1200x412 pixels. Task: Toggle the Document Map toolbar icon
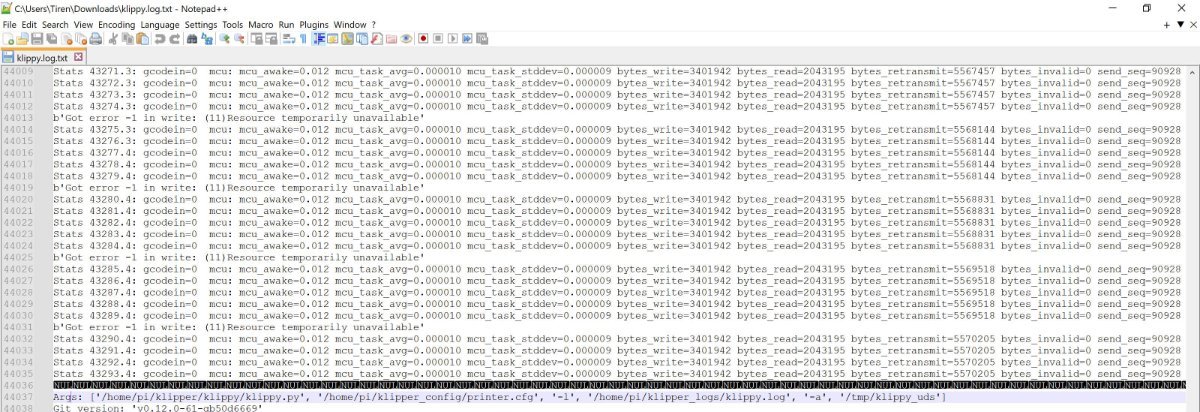[348, 39]
